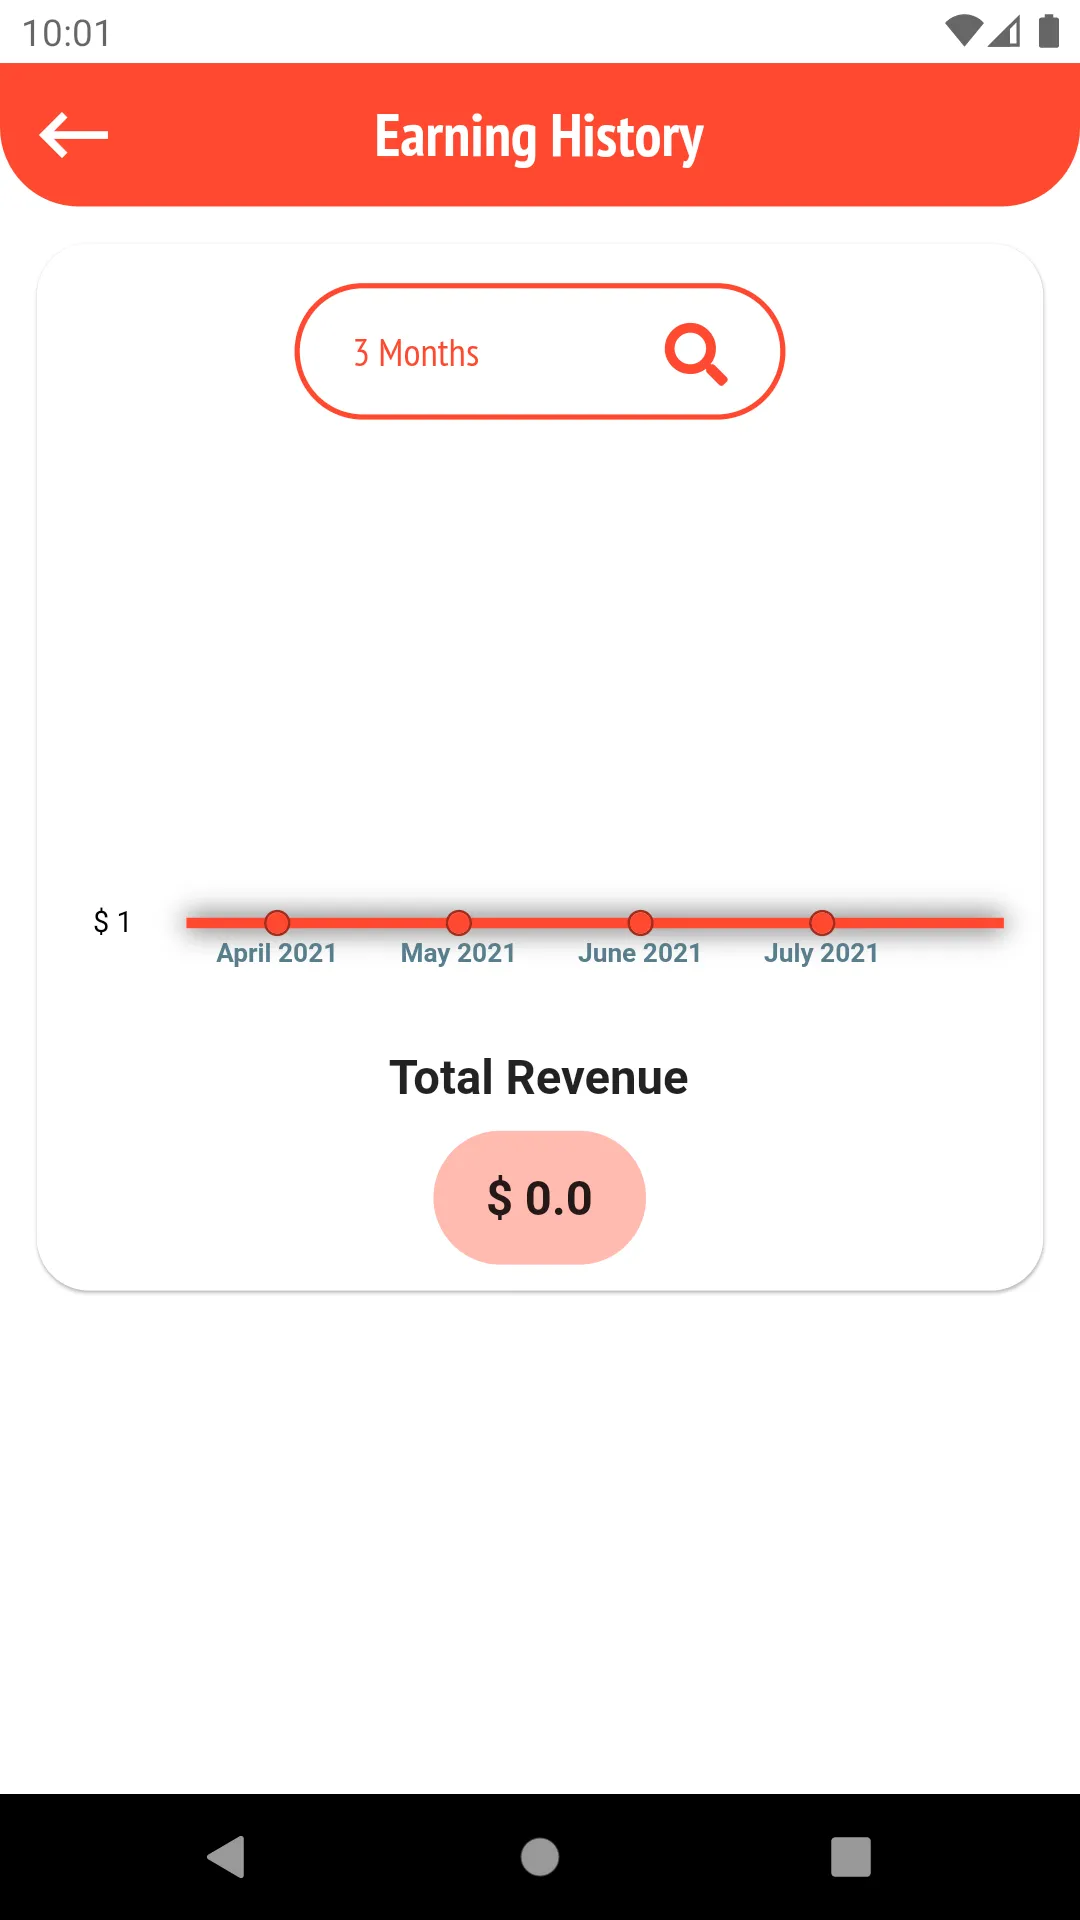
Task: Select the May 2021 data point
Action: pyautogui.click(x=459, y=922)
